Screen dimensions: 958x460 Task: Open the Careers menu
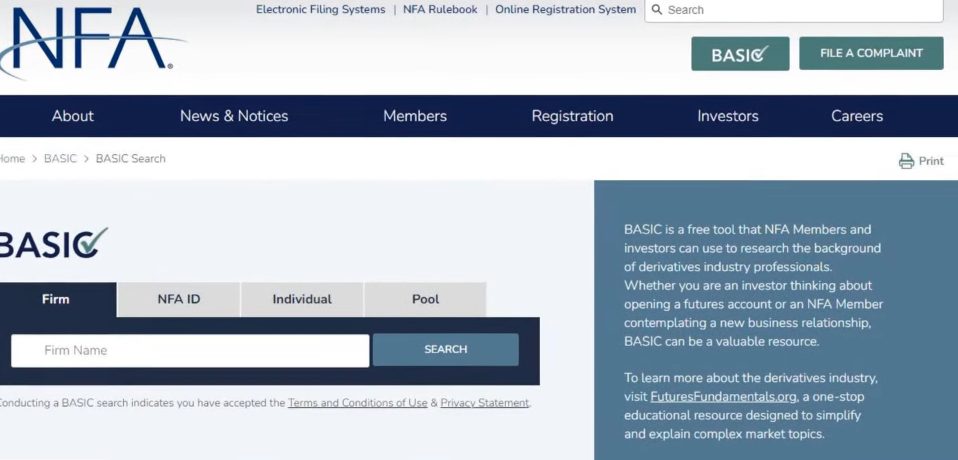[857, 116]
